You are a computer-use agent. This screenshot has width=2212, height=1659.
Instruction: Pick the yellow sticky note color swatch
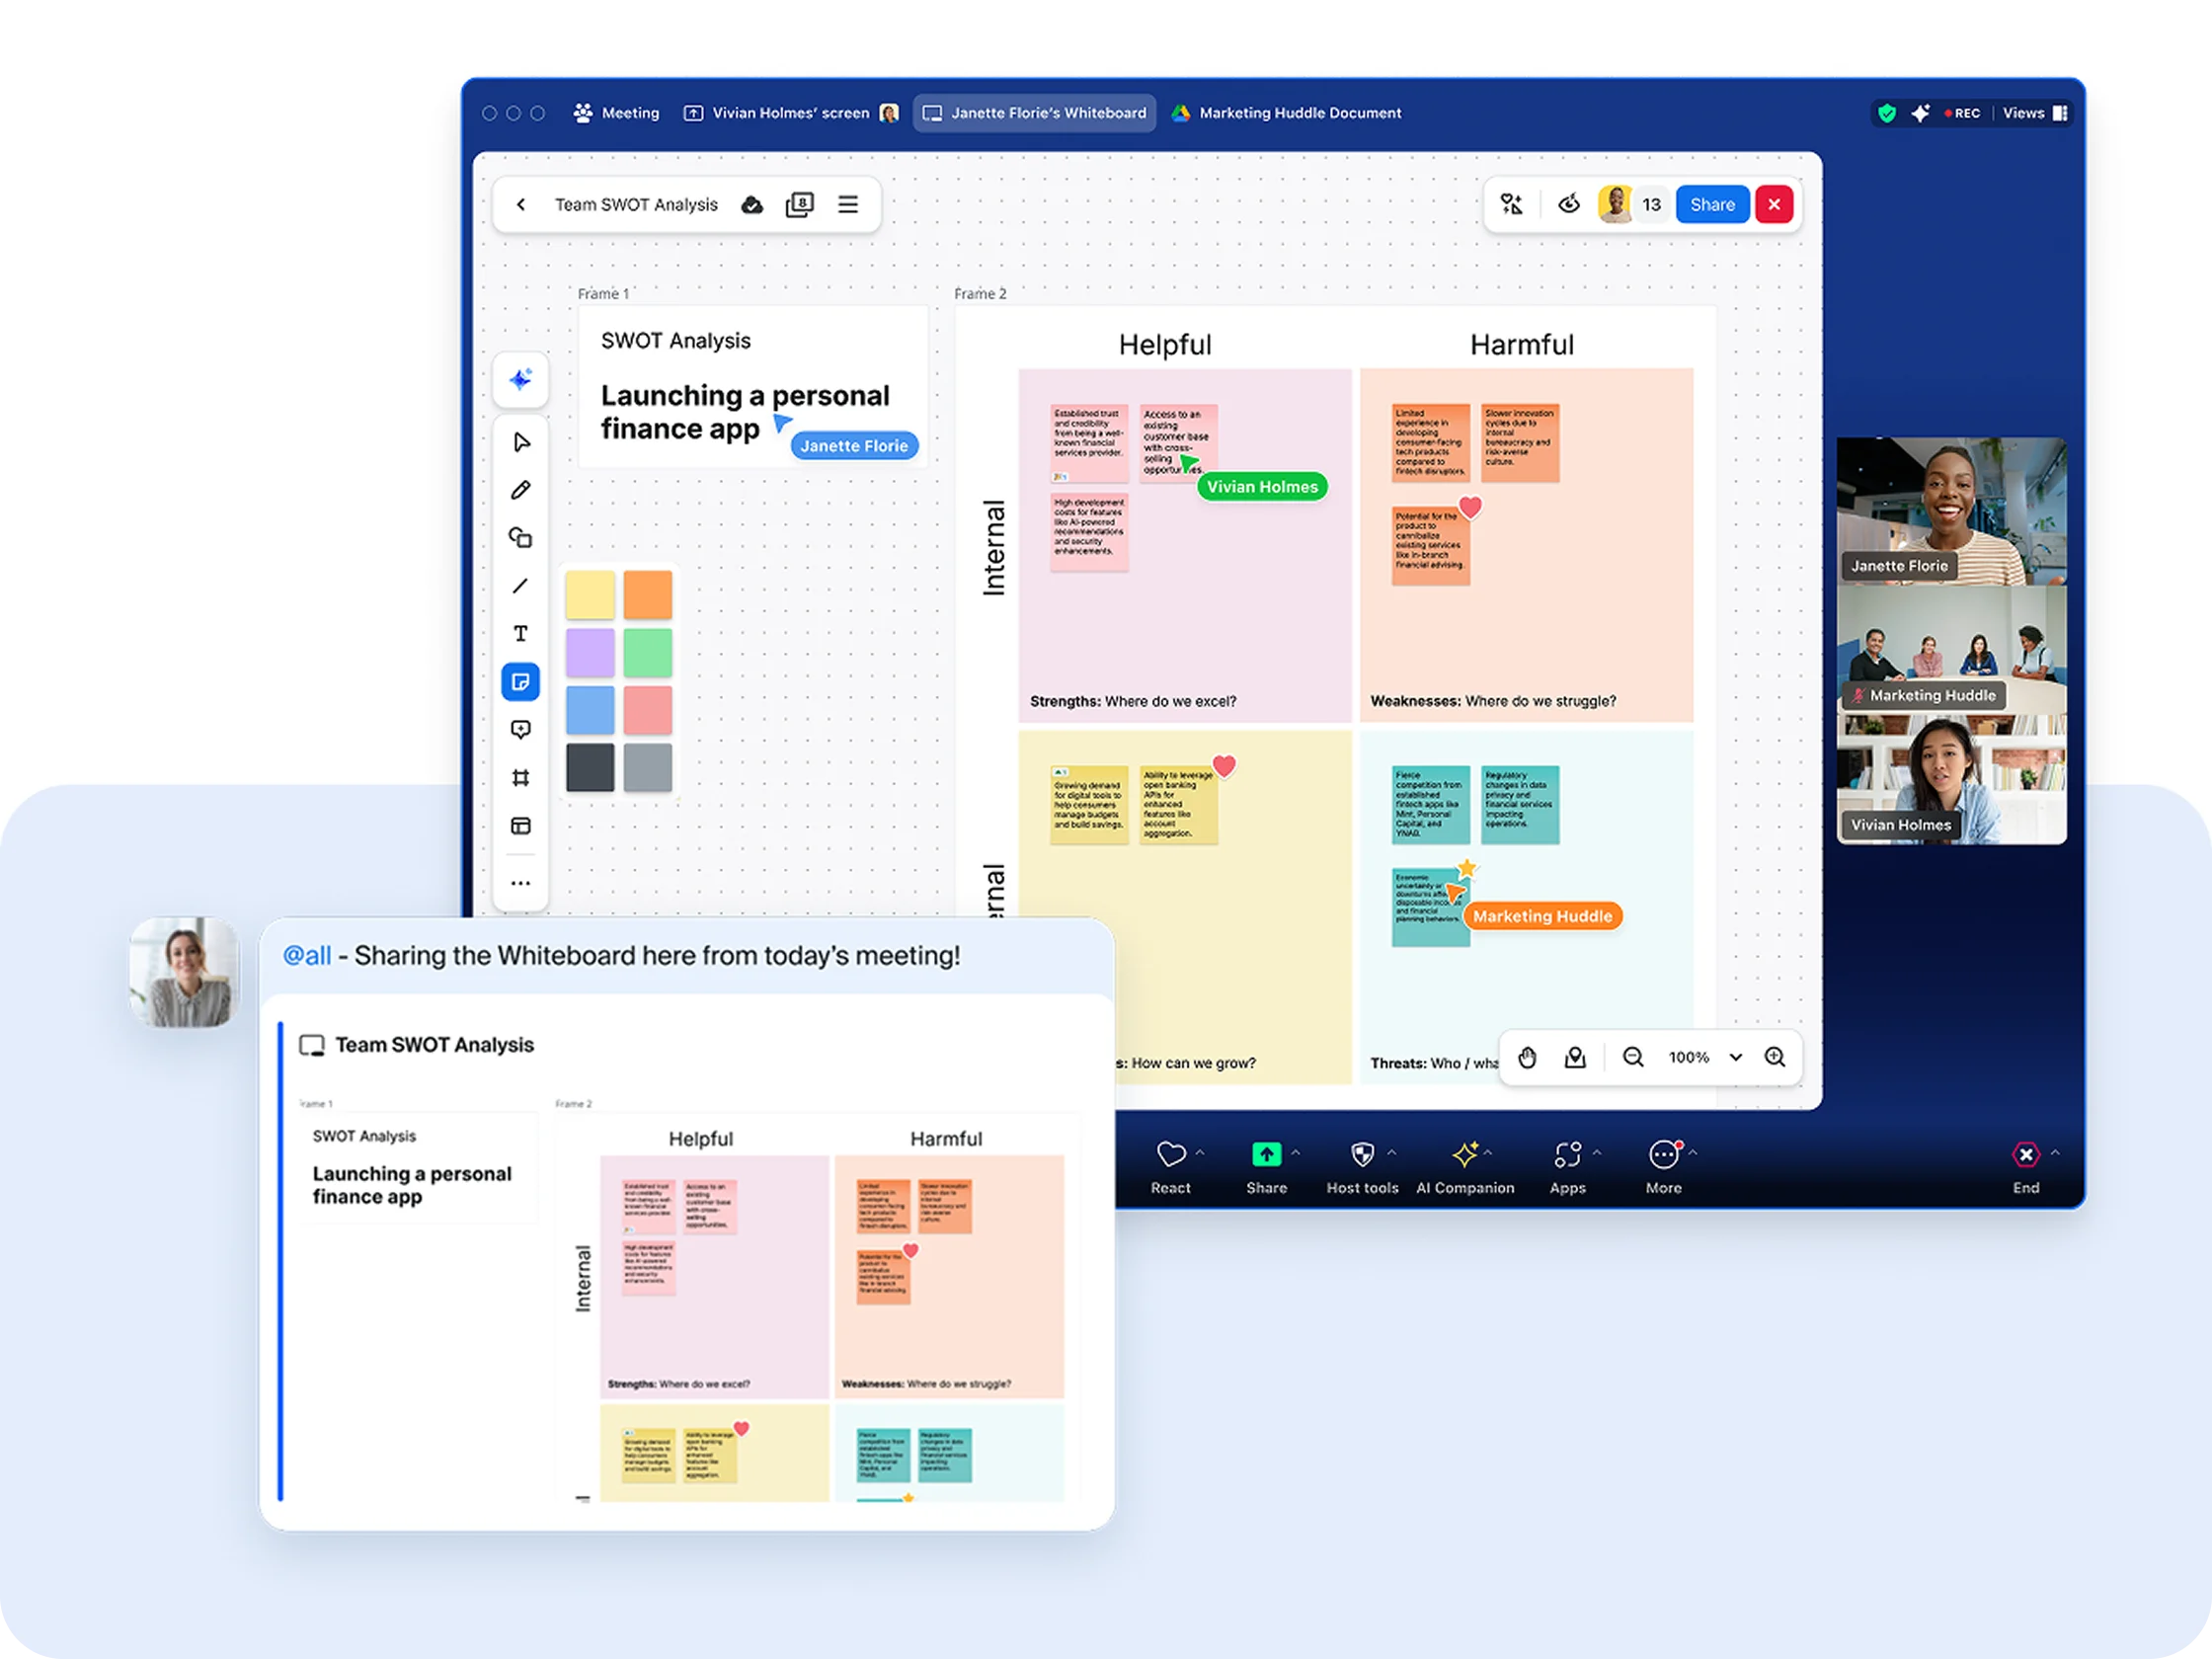click(590, 593)
